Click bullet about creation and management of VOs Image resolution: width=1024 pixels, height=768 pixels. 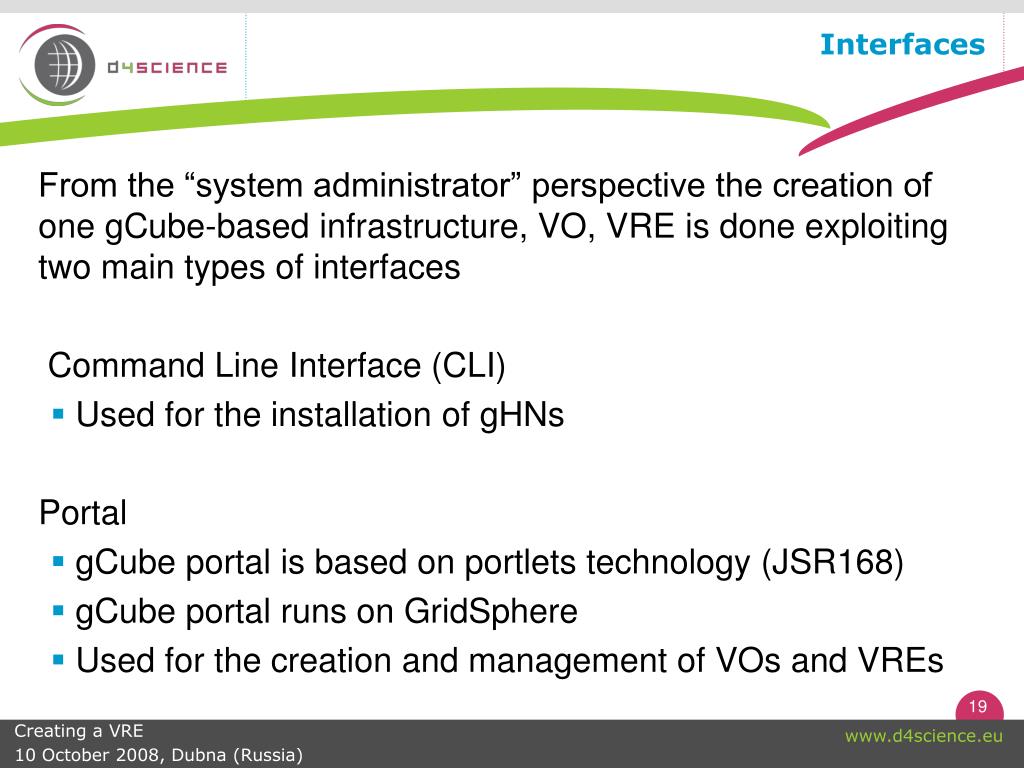(509, 660)
